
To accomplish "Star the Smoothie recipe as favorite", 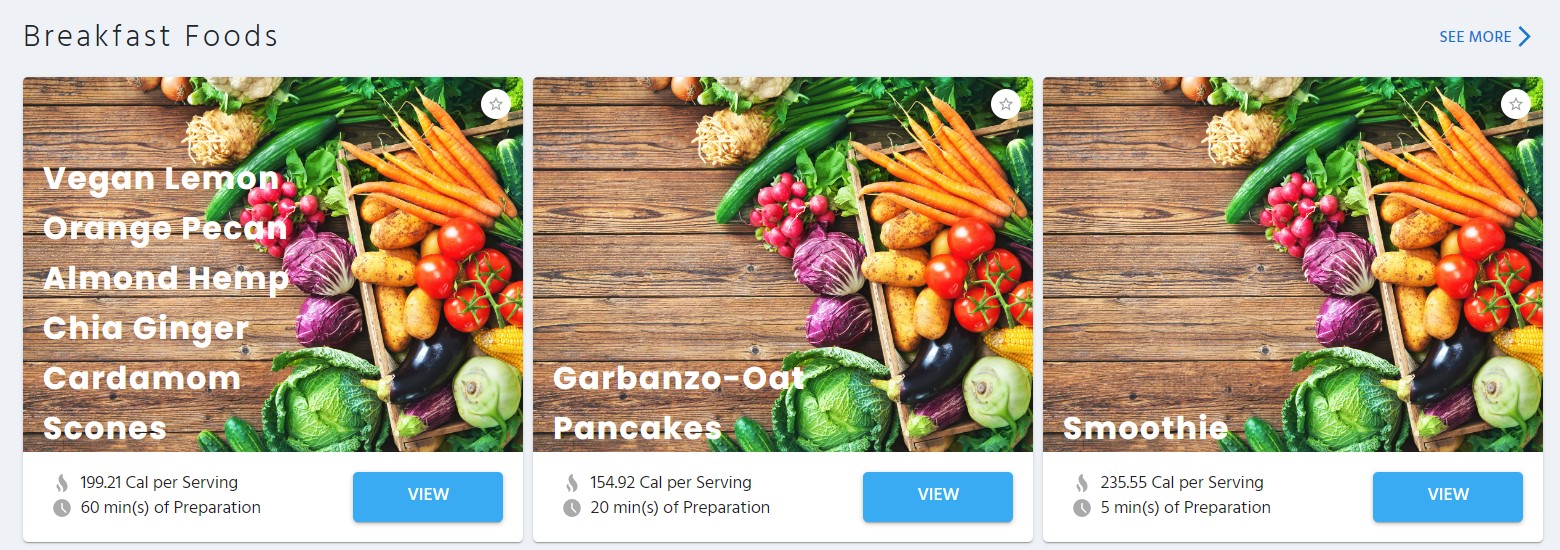I will [x=1516, y=104].
